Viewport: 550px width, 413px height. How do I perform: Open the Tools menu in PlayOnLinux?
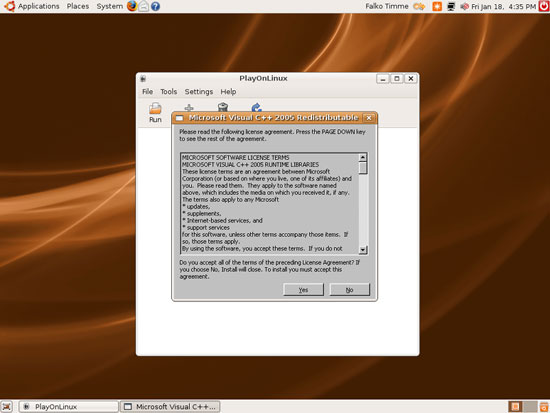(169, 92)
